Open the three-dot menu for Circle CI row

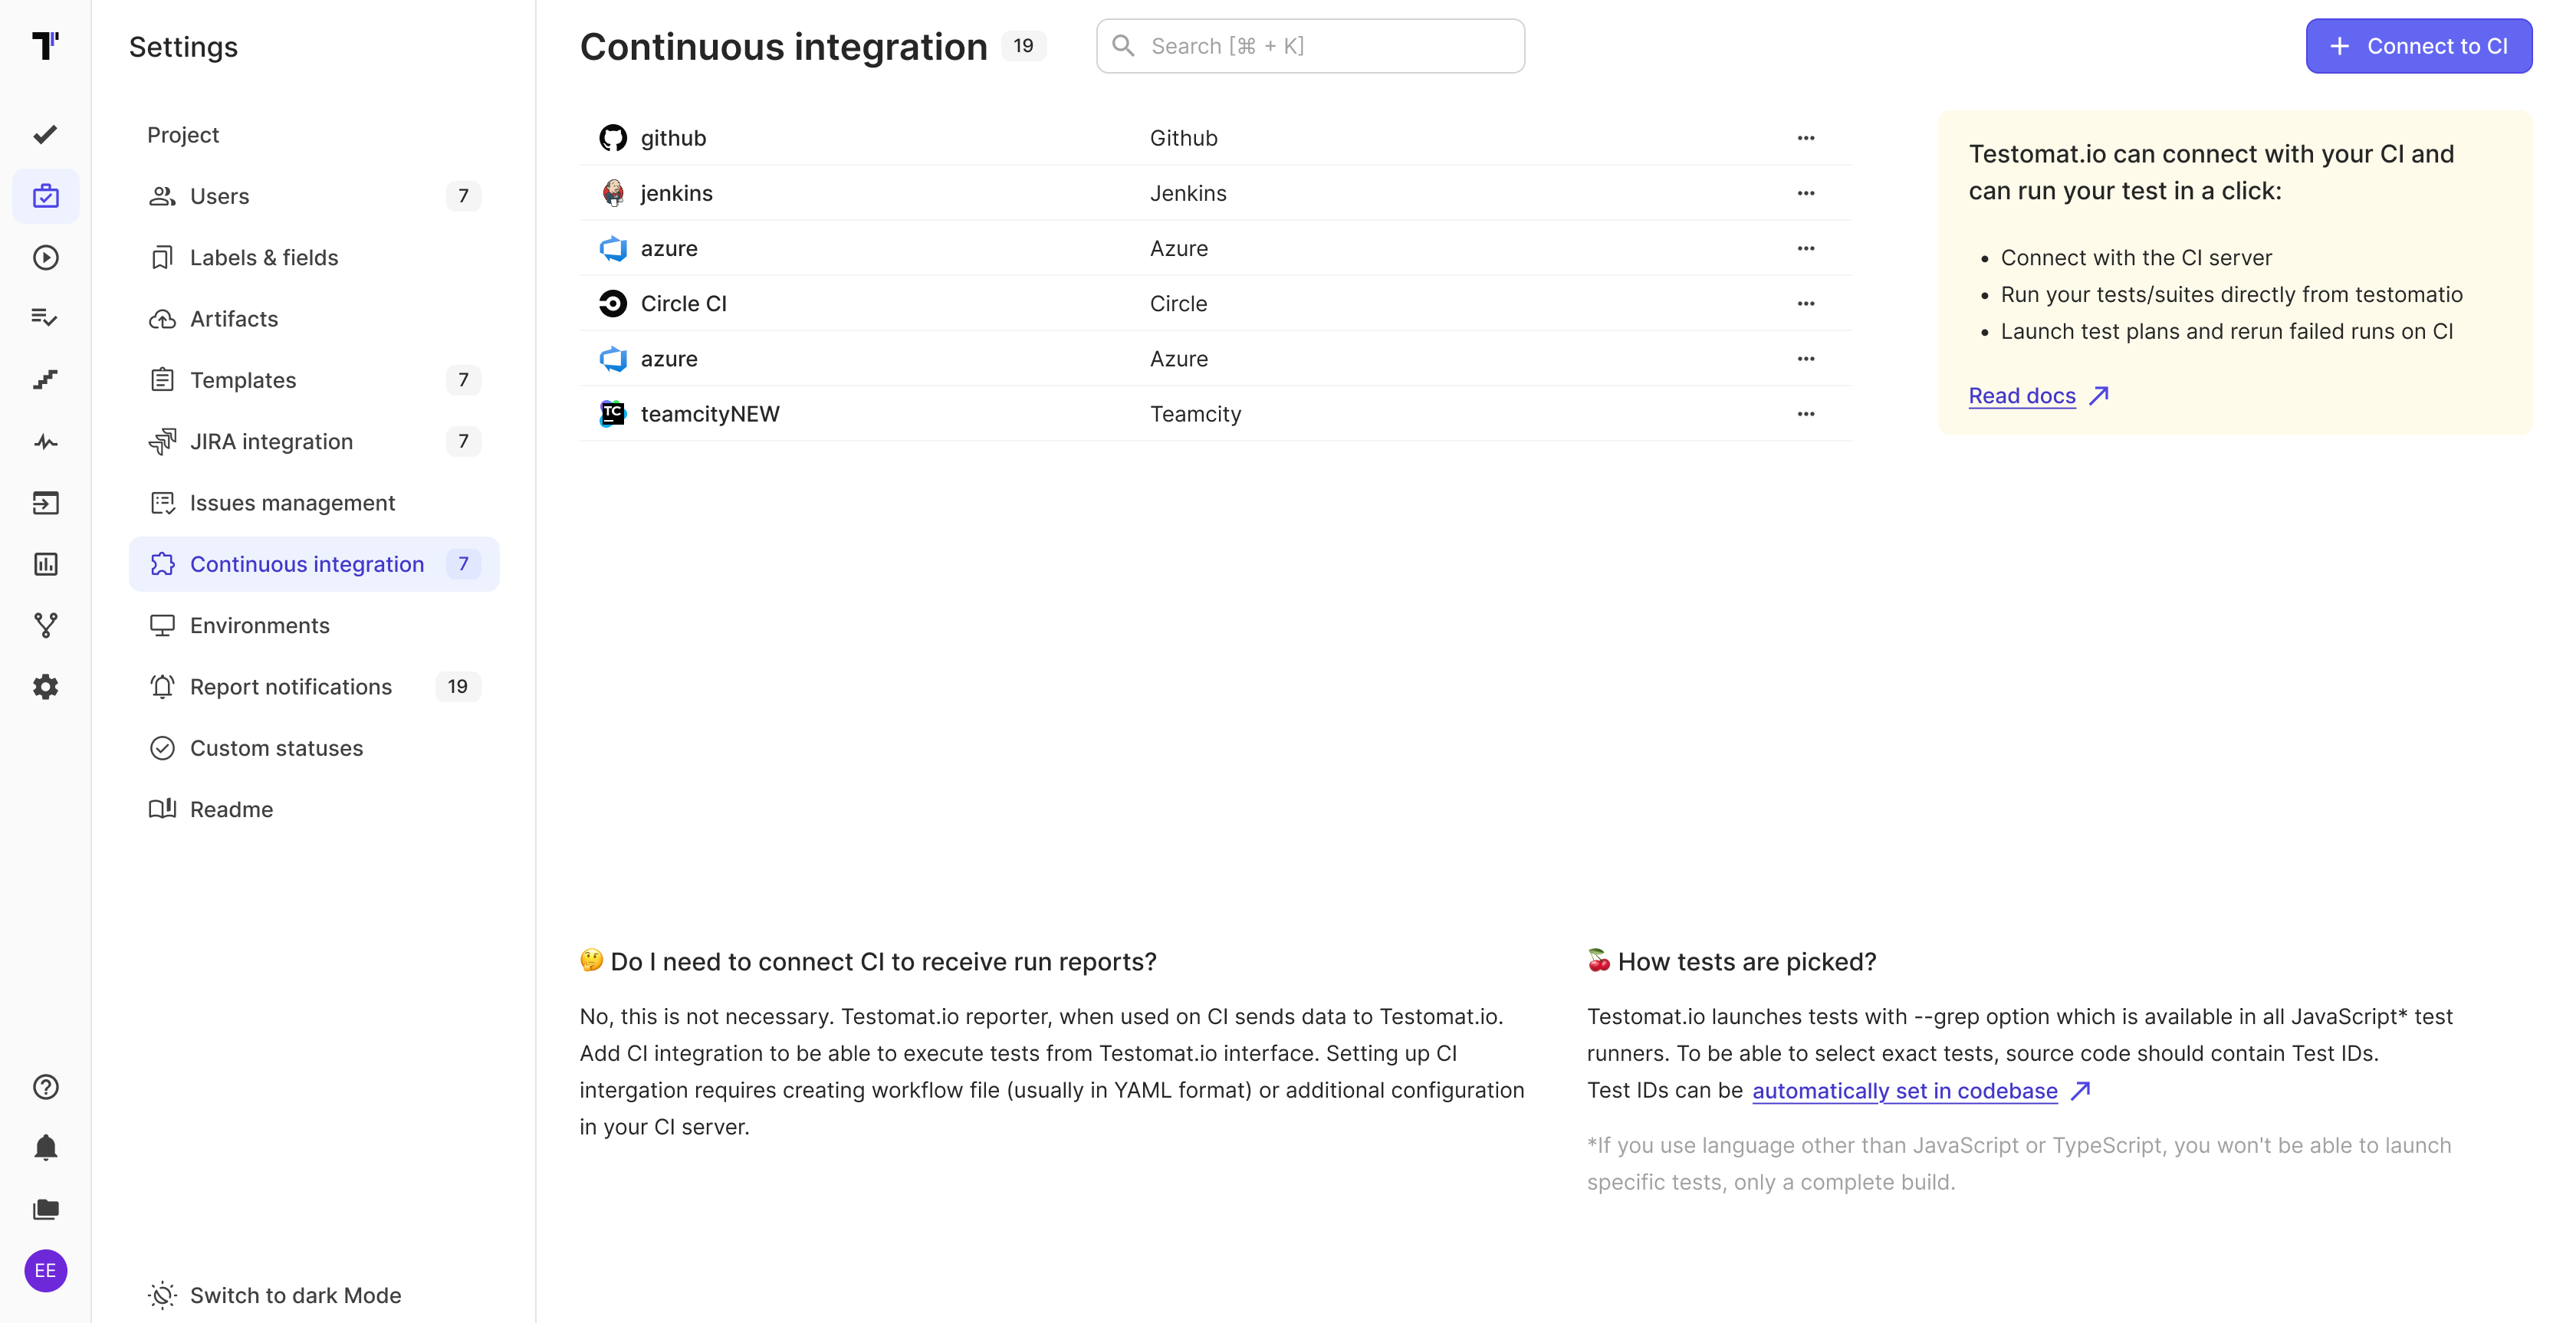point(1805,304)
